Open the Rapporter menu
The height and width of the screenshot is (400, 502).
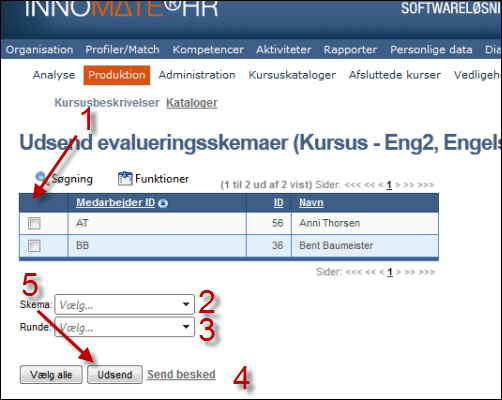(350, 50)
